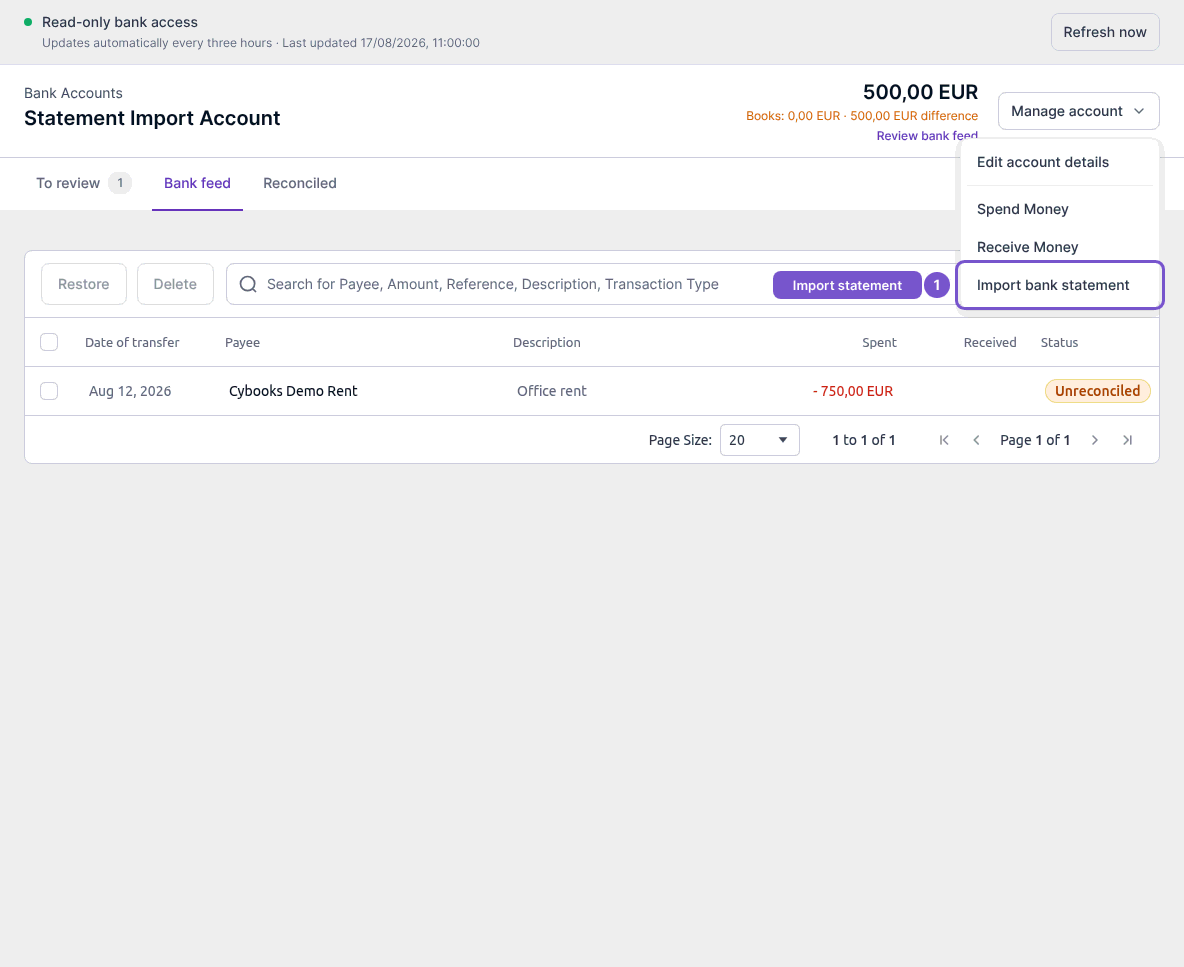Screen dimensions: 1184x967
Task: Click the Statement Import Account title
Action: (x=152, y=118)
